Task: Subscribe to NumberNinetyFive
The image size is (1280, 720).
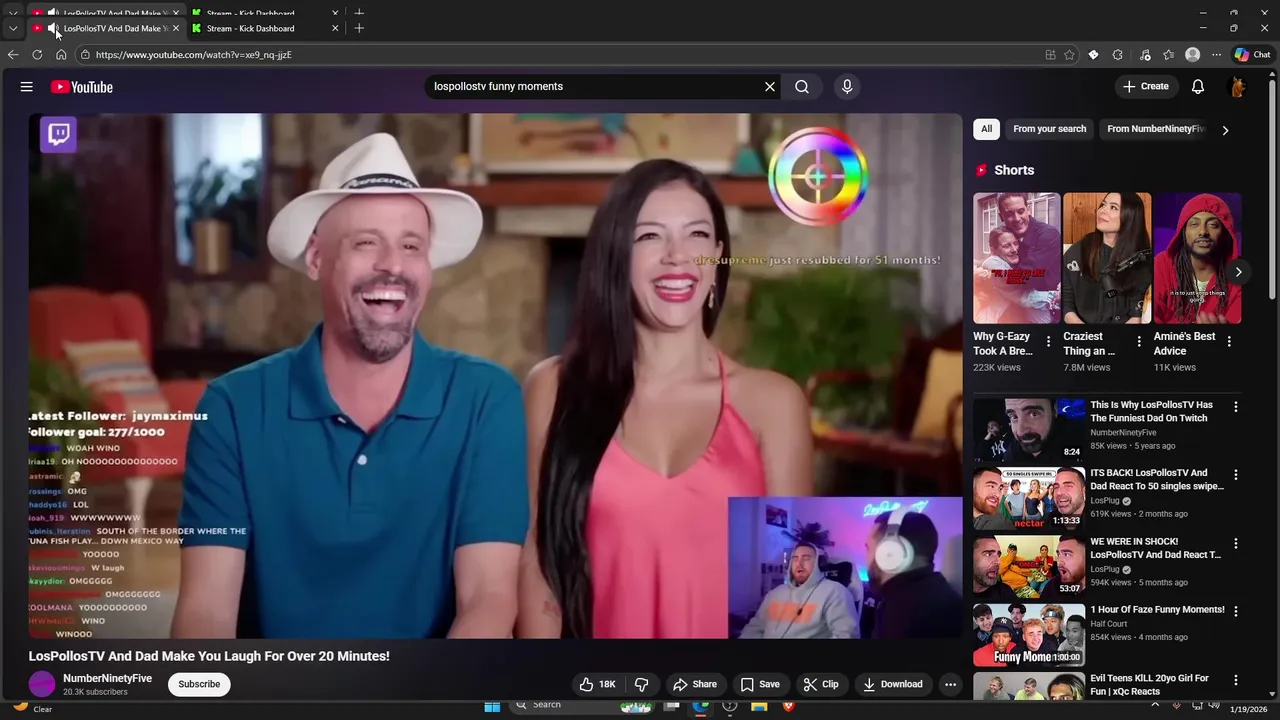Action: [199, 684]
